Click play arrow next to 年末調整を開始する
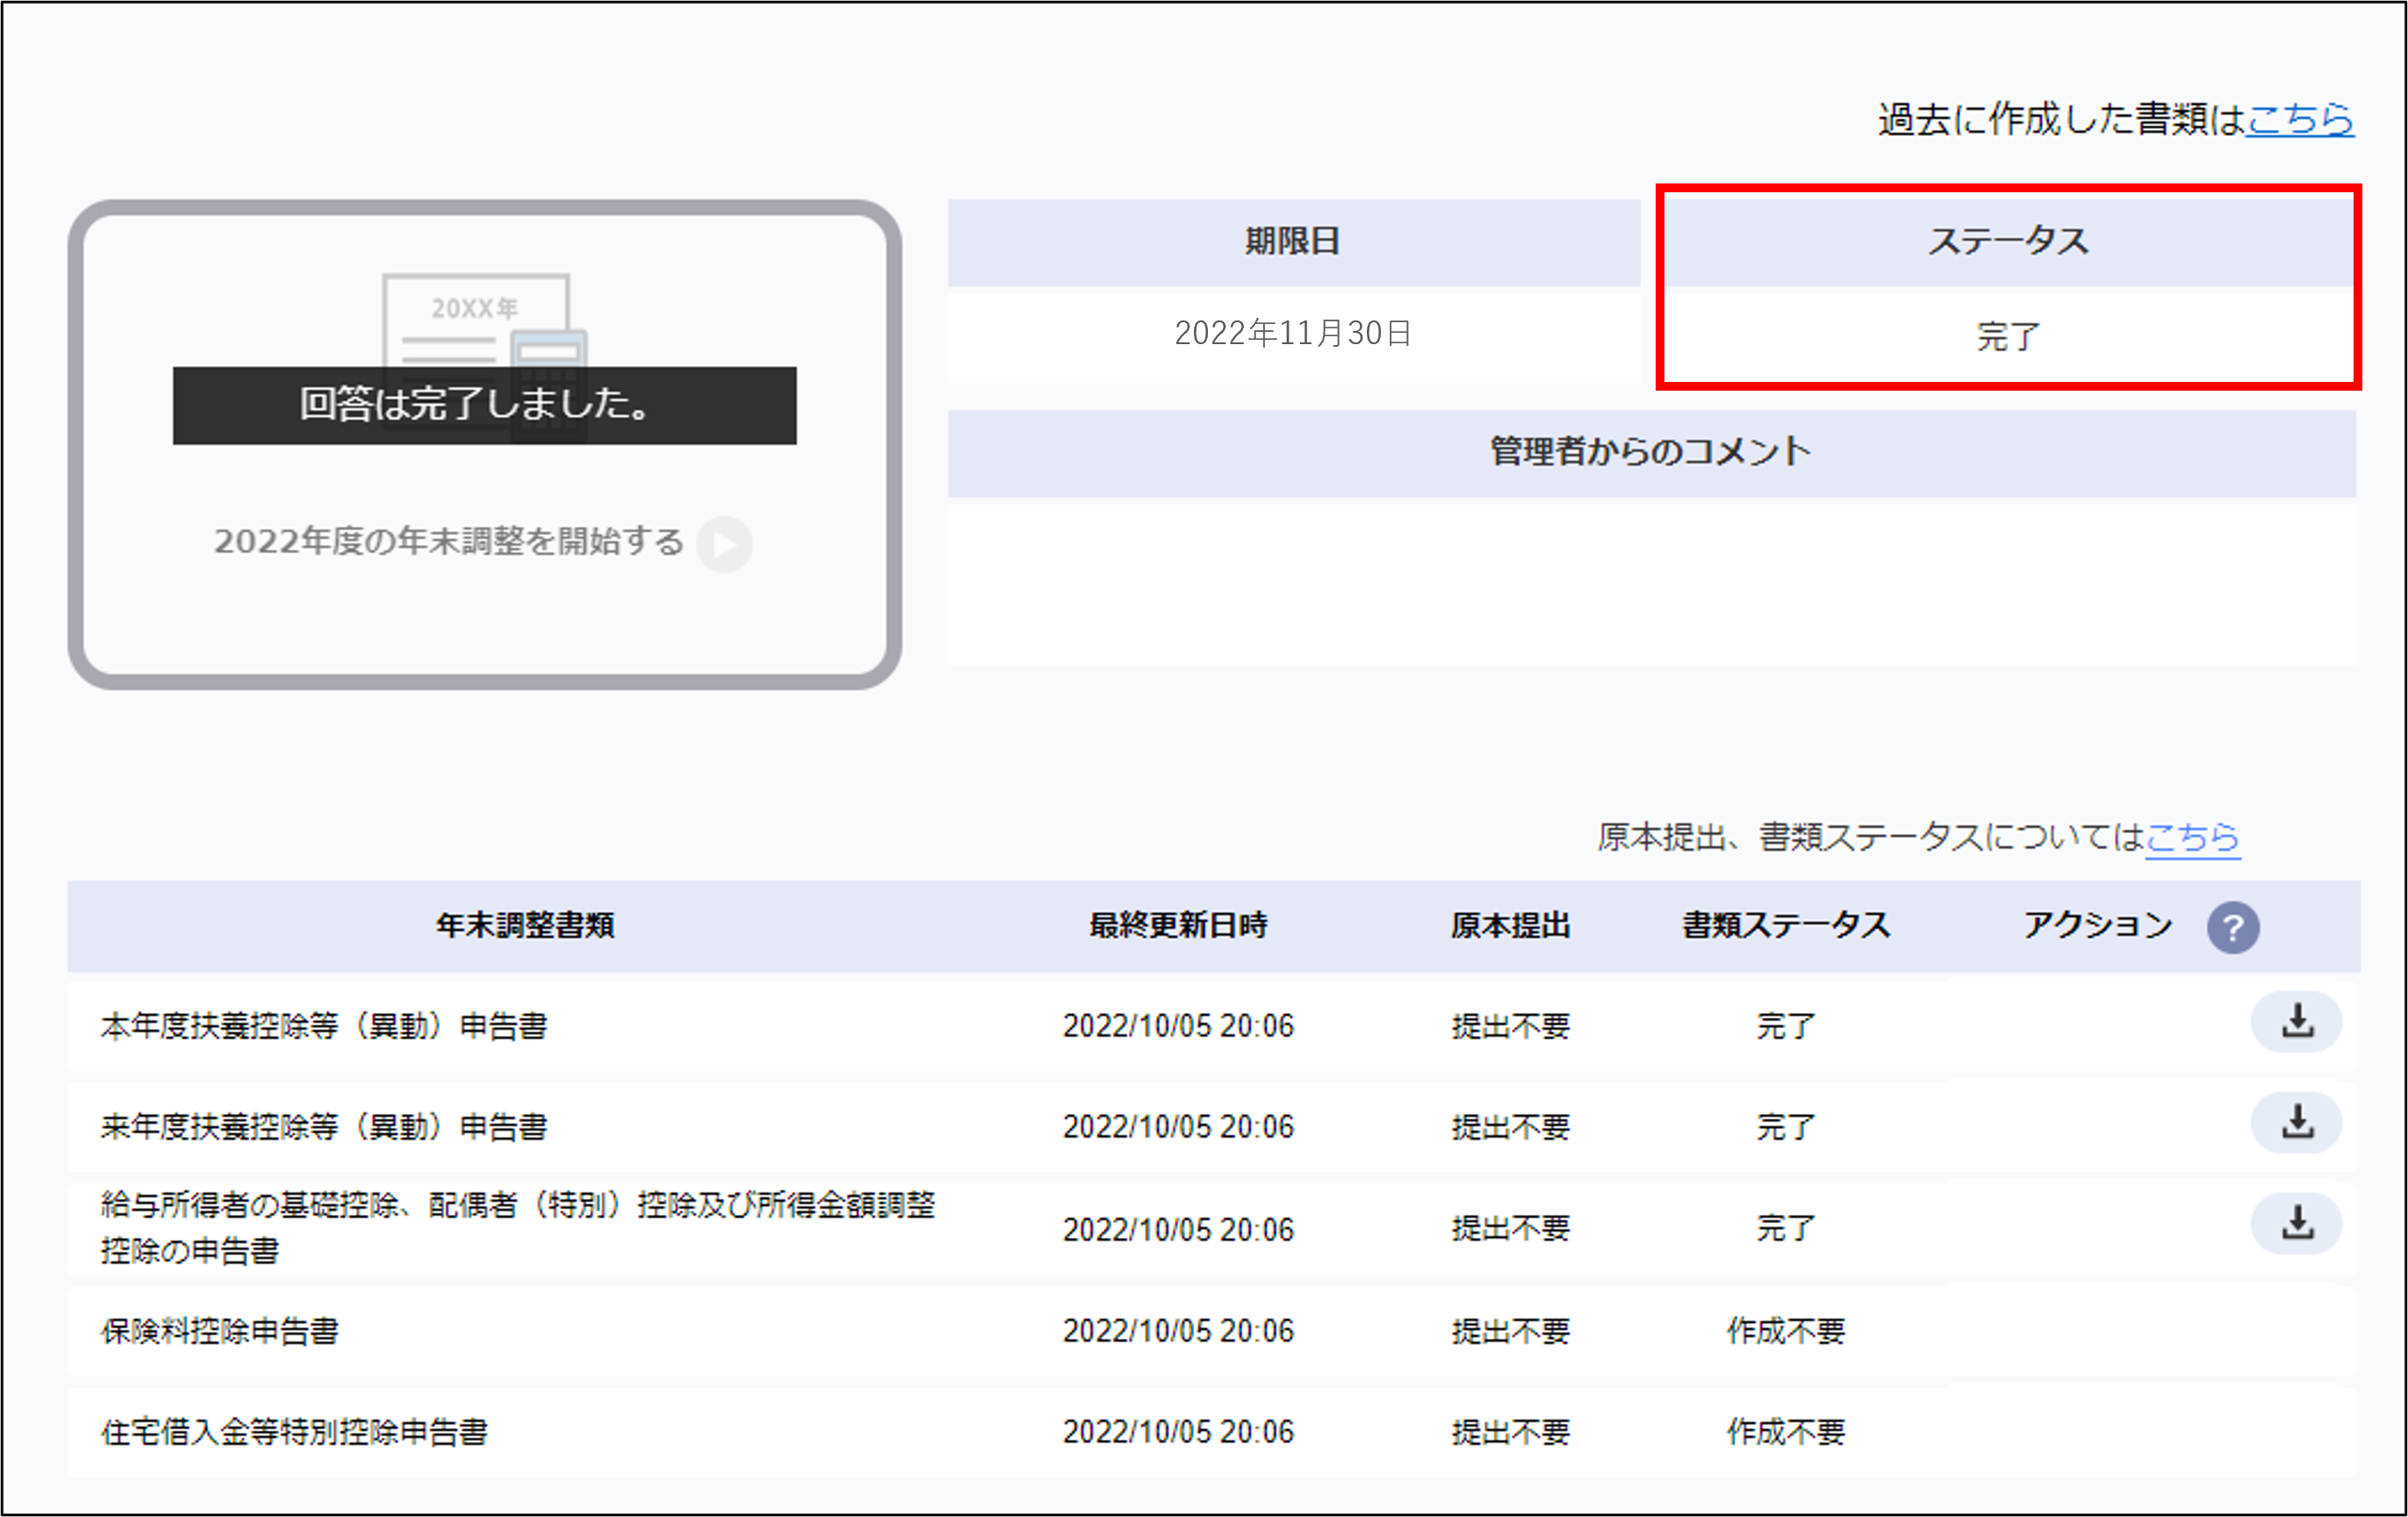Image resolution: width=2408 pixels, height=1517 pixels. click(x=725, y=544)
